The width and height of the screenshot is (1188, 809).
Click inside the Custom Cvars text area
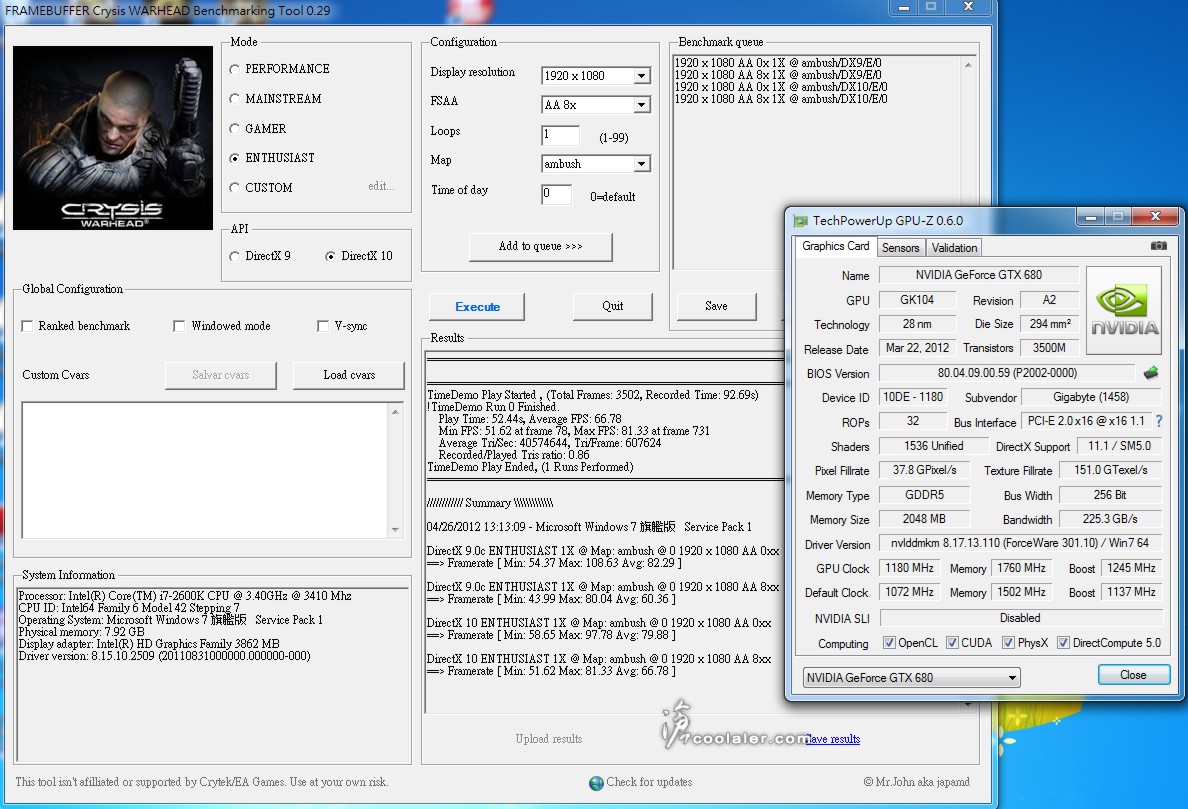click(x=206, y=470)
